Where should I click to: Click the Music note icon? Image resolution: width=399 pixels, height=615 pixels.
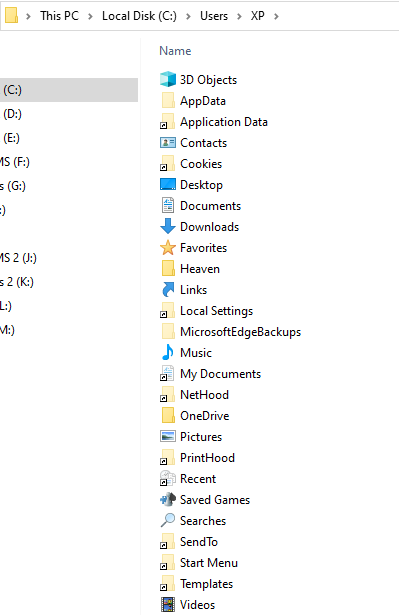pos(168,352)
